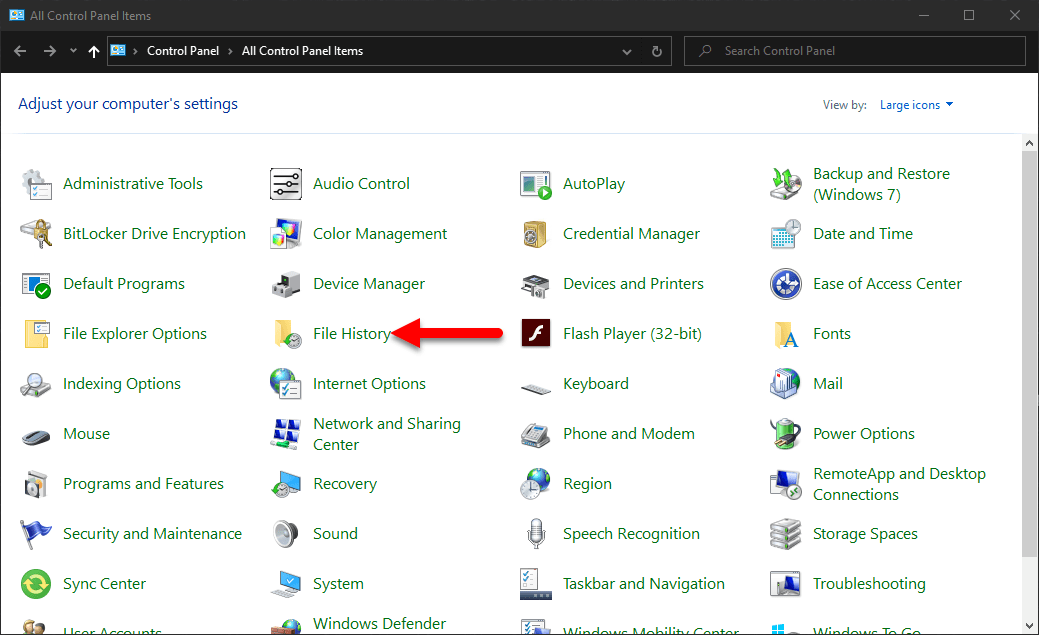
Task: Click the Search Control Panel field
Action: (x=855, y=51)
